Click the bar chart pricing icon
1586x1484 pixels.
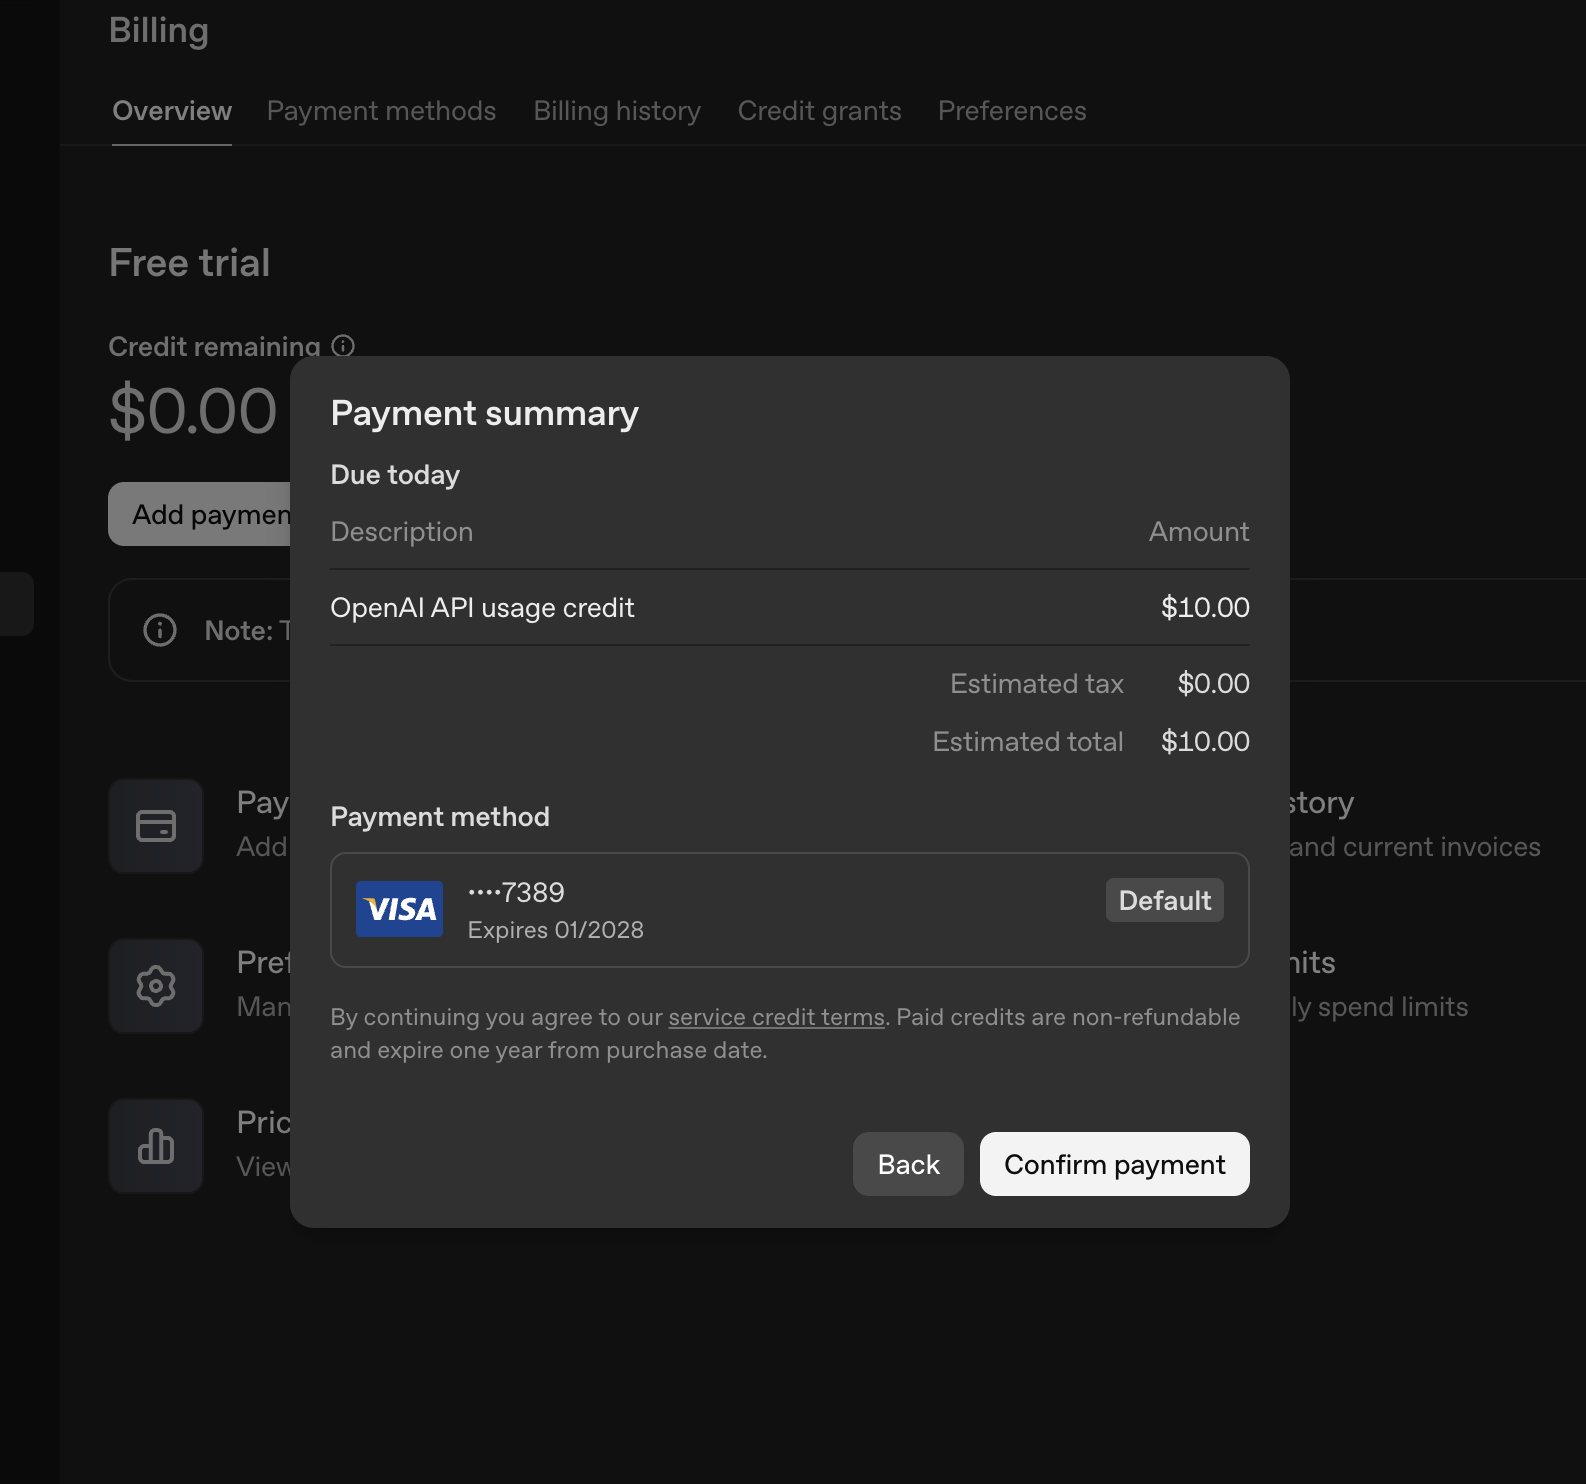pos(156,1146)
